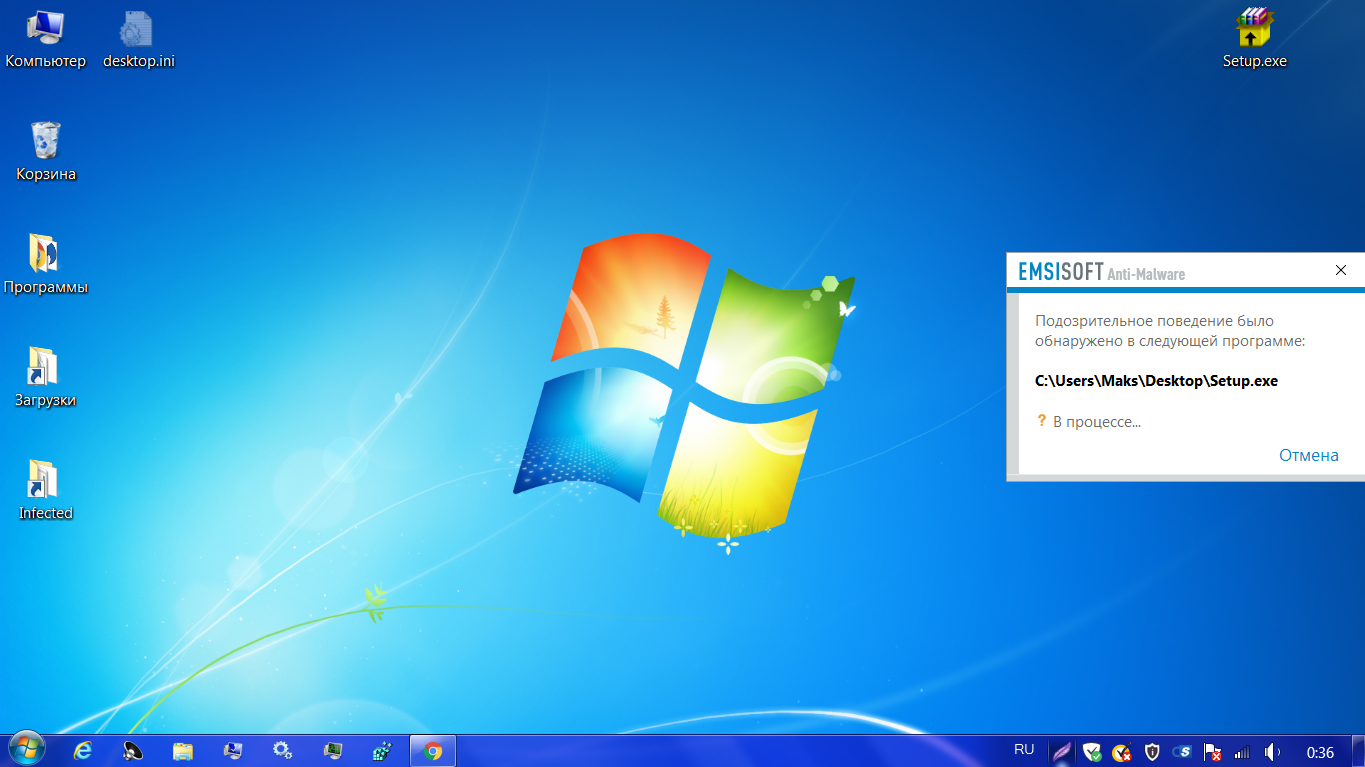Image resolution: width=1365 pixels, height=767 pixels.
Task: Click the clock showing 0:36
Action: pos(1320,752)
